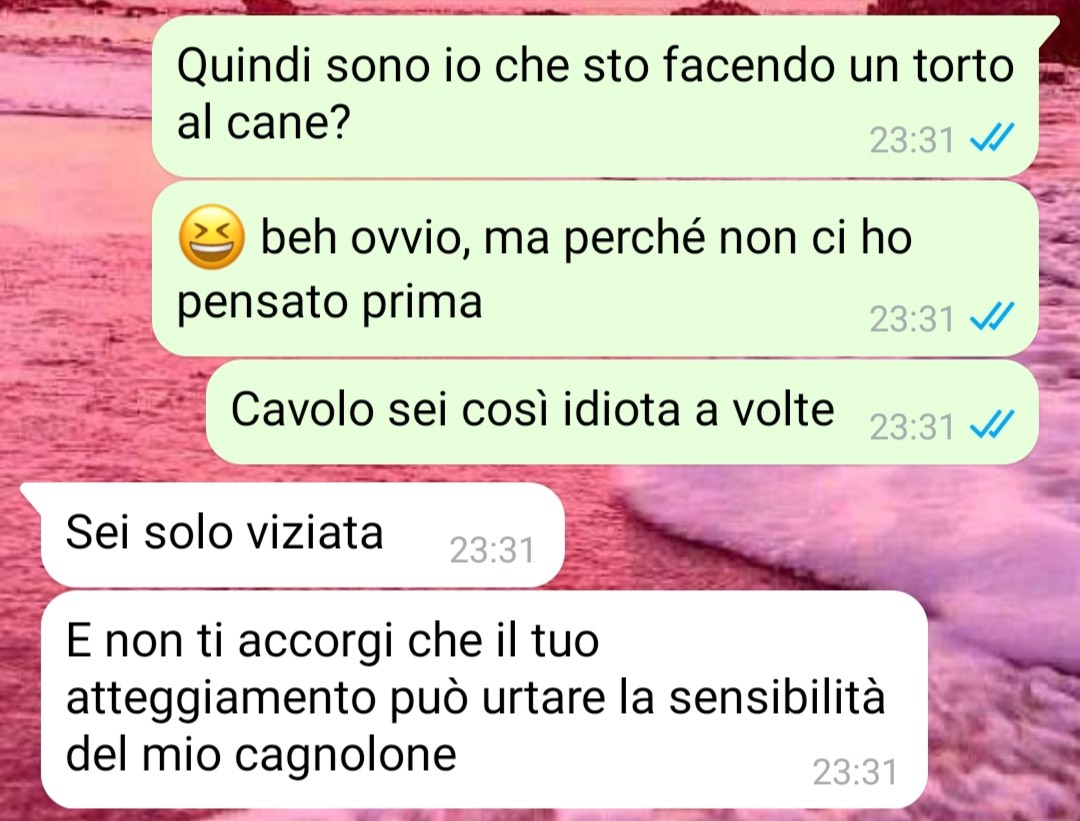
Task: Tap the word 'sensibilità' in last message
Action: coord(778,697)
